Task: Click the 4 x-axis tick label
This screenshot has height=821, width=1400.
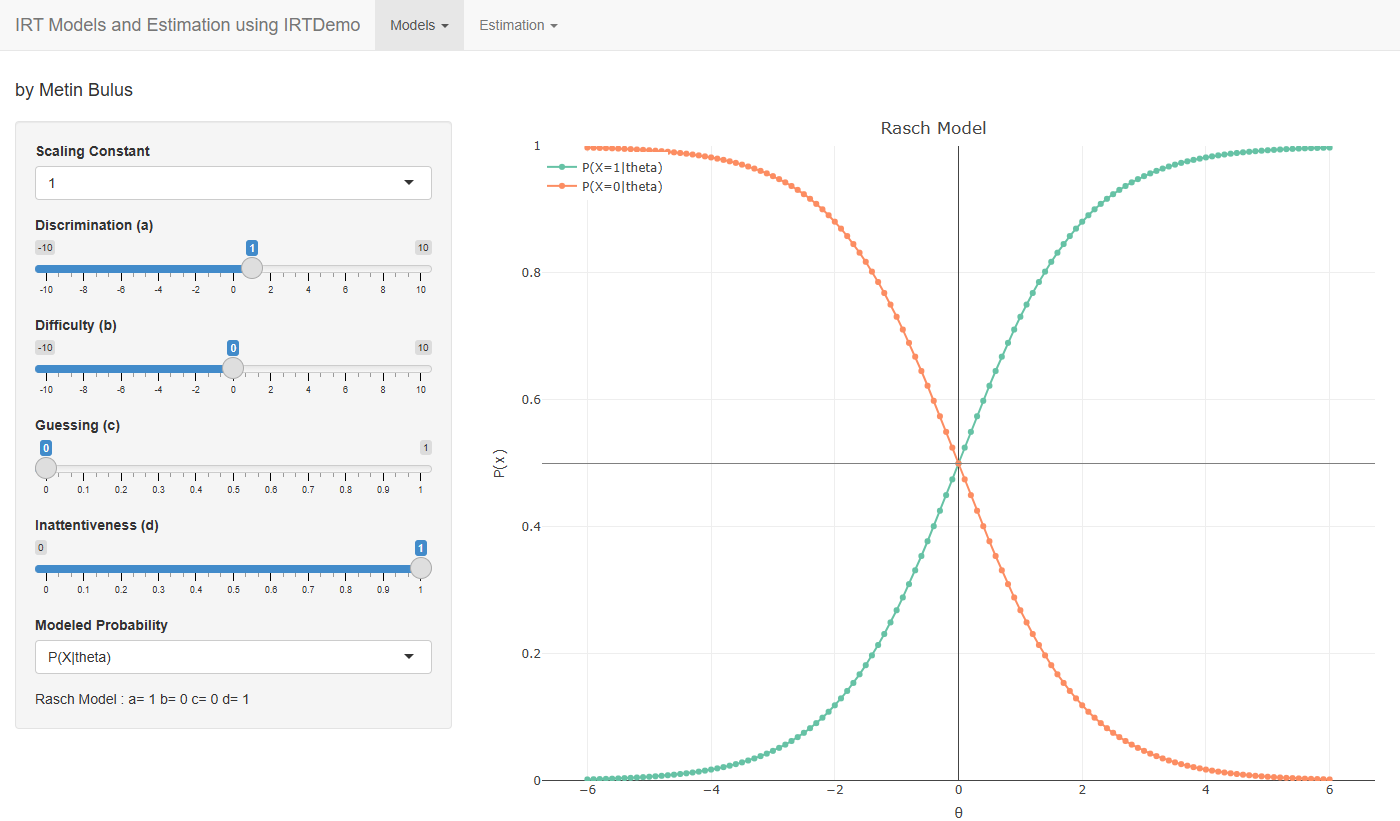Action: 1205,789
